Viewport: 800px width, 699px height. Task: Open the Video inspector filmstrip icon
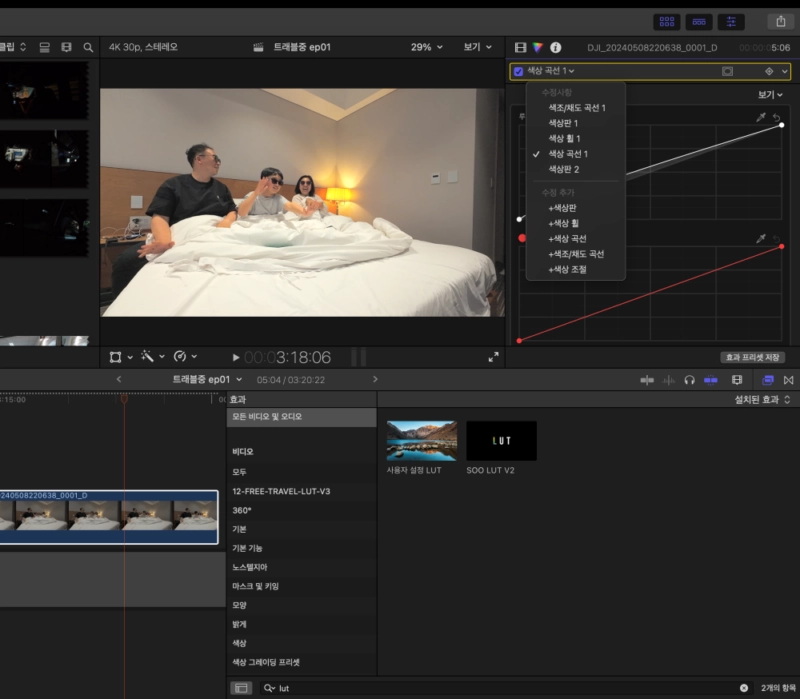(520, 47)
